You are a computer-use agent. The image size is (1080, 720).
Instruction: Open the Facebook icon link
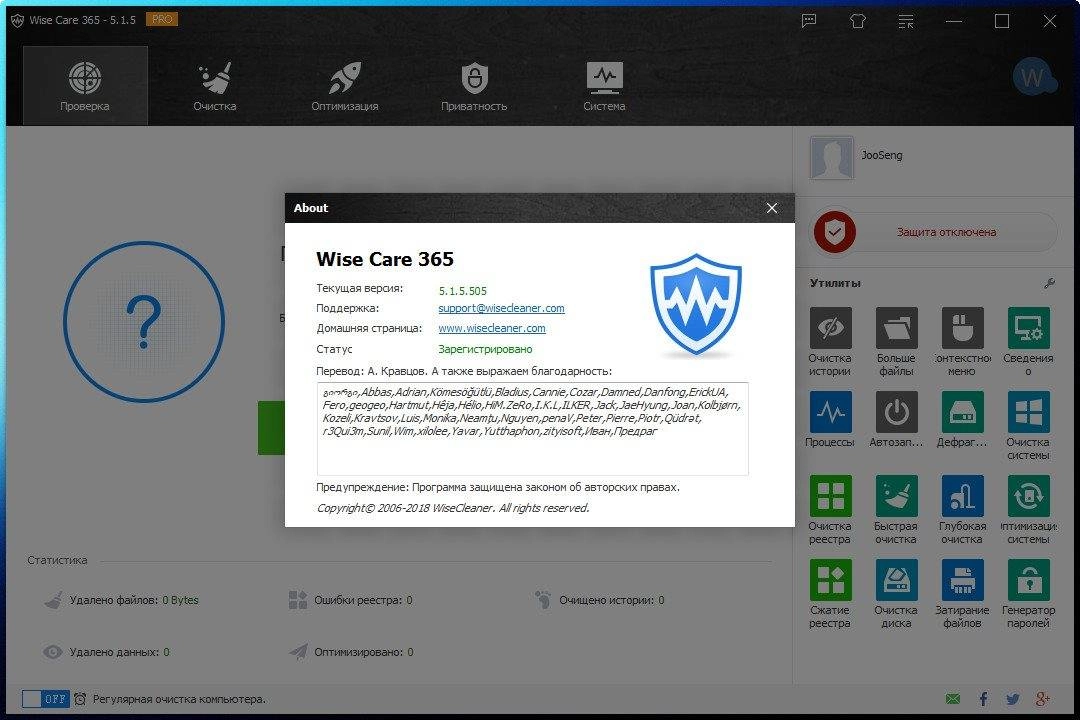click(983, 699)
